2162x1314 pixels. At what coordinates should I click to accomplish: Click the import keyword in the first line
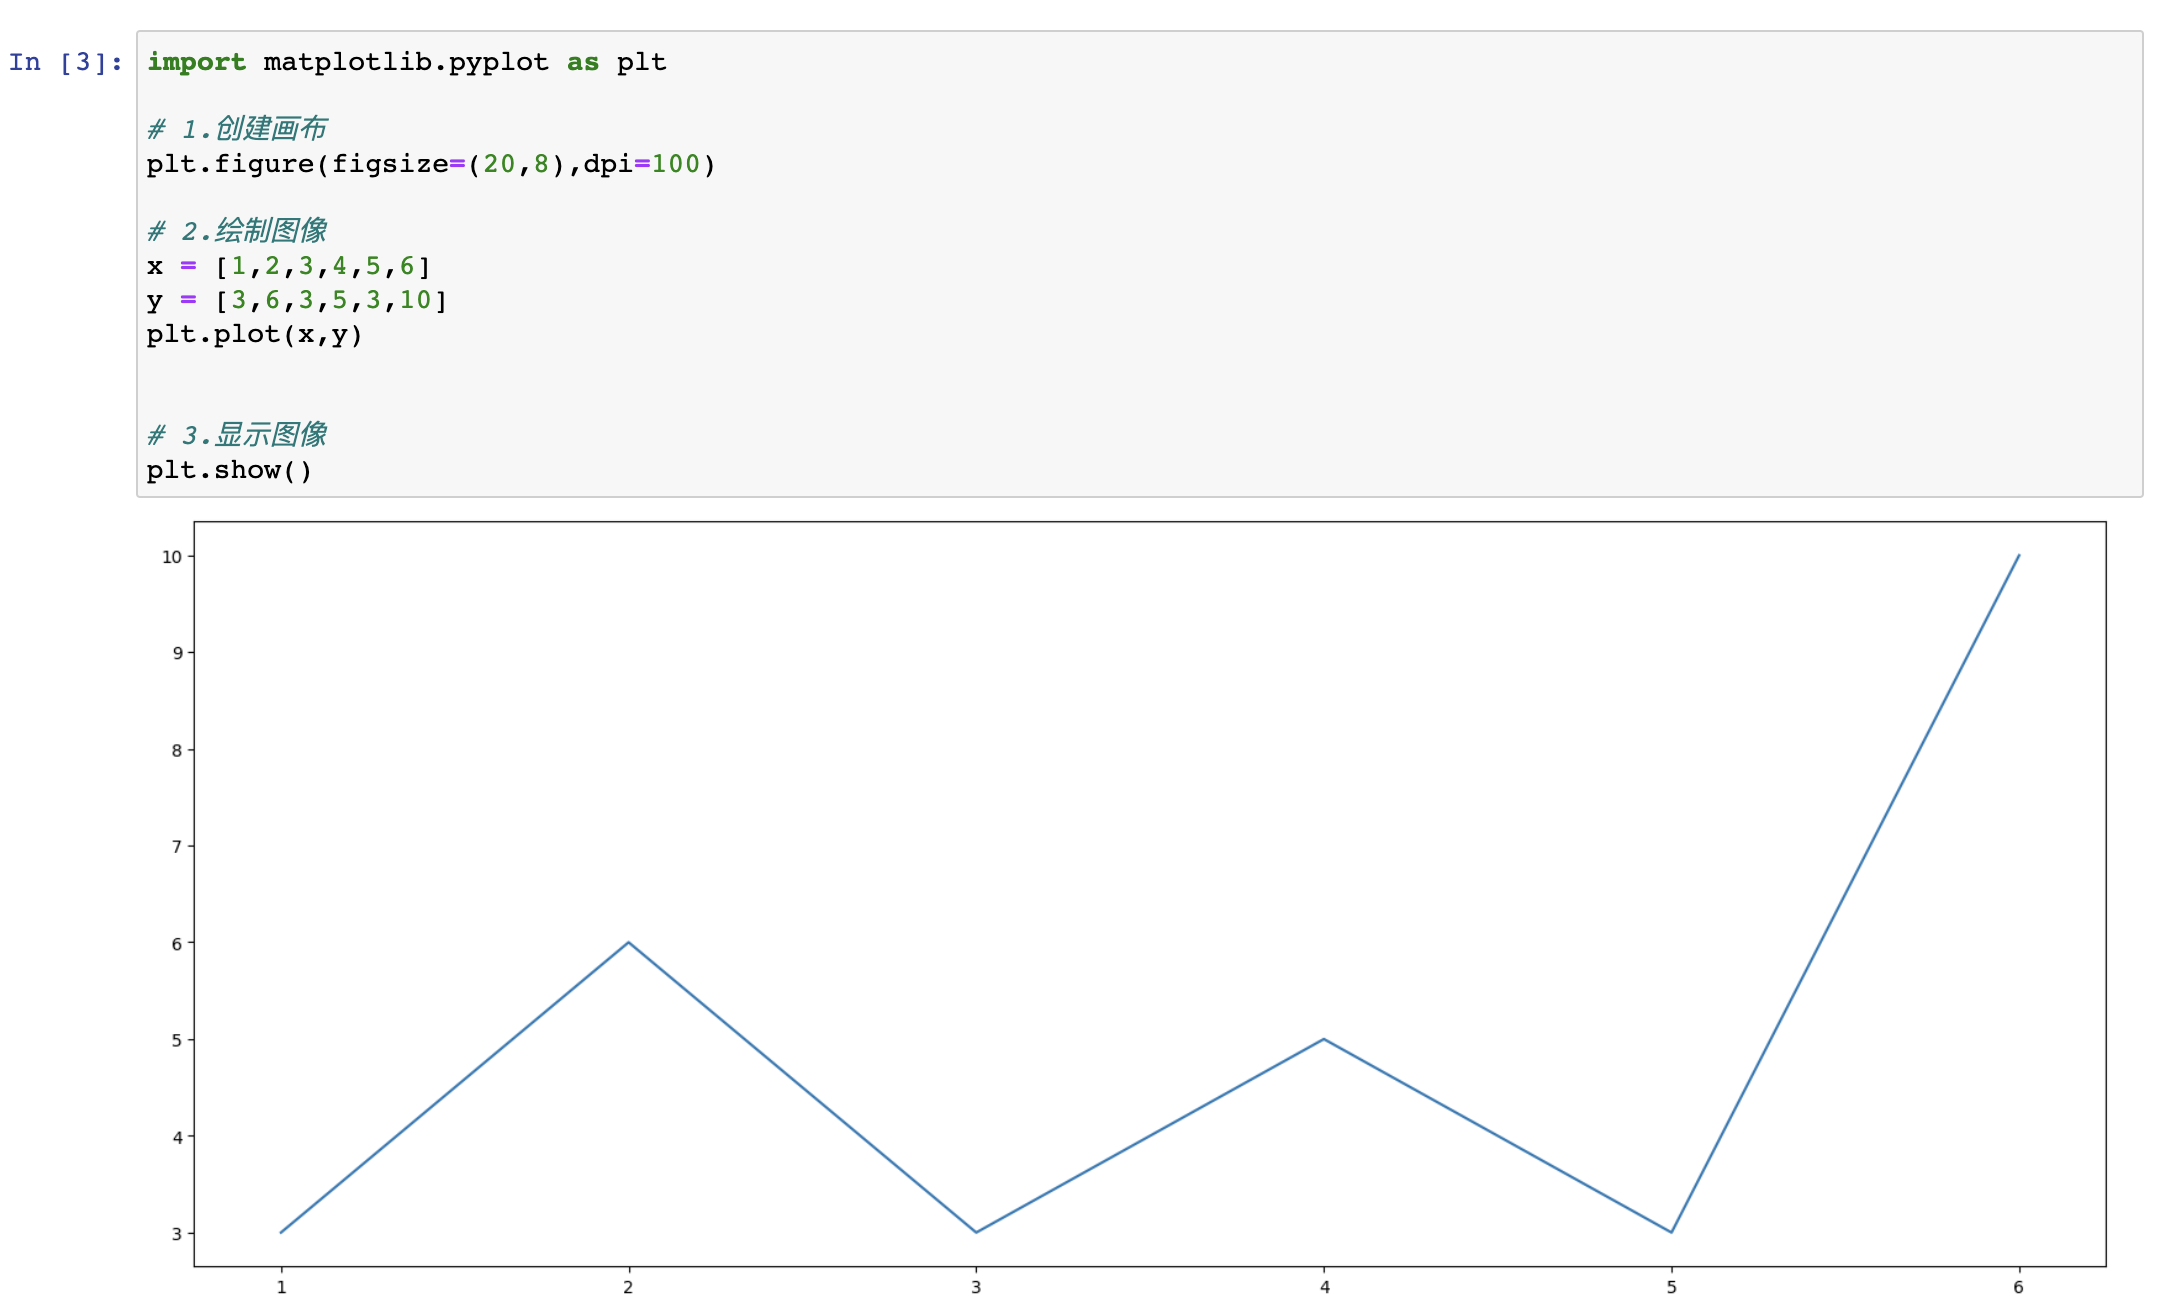[196, 62]
